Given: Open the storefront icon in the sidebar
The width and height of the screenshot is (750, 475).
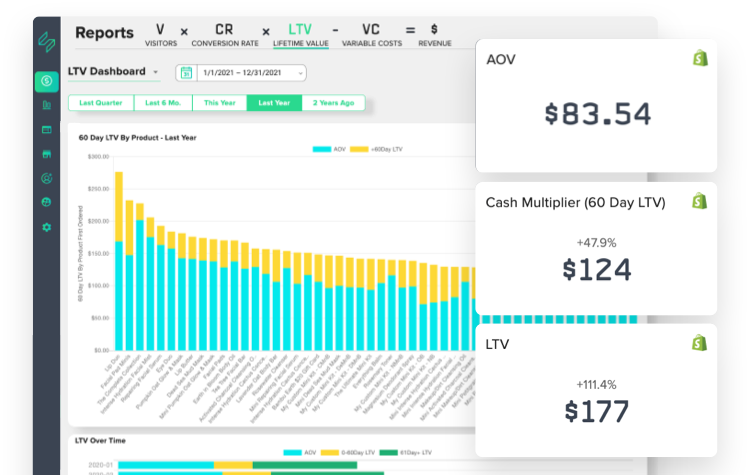Looking at the screenshot, I should tap(46, 154).
